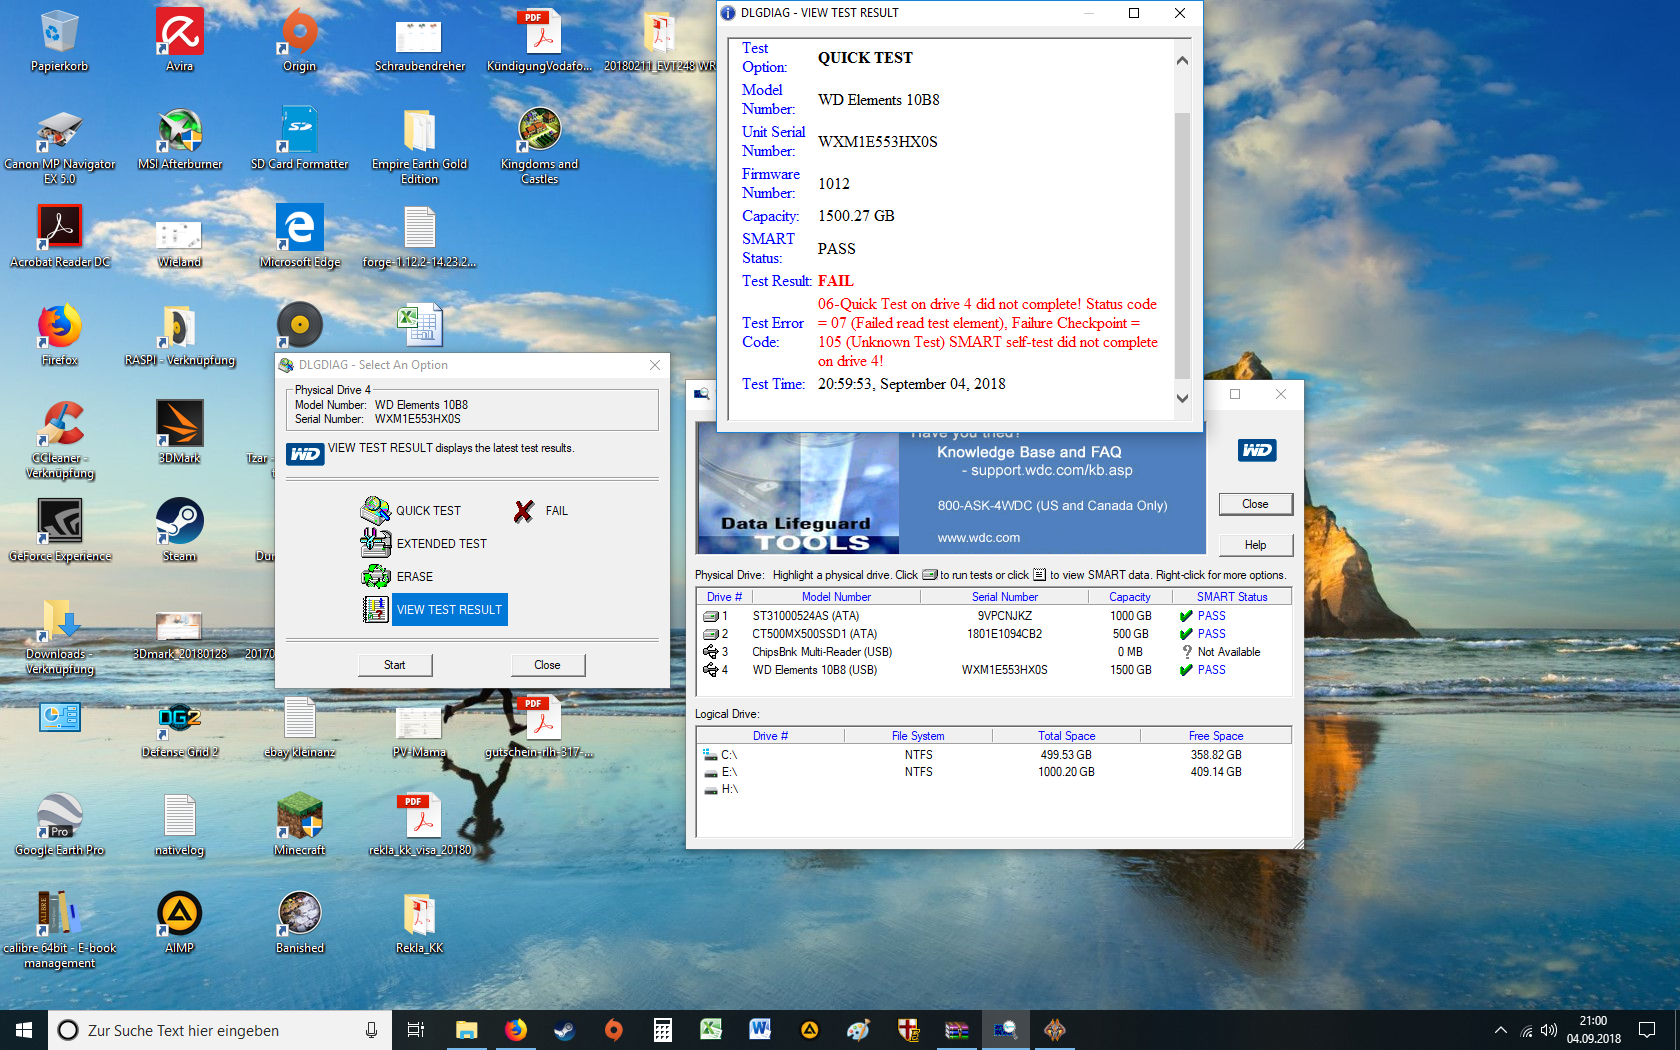Select physical drive ST31000524AS row
Image resolution: width=1680 pixels, height=1050 pixels.
pyautogui.click(x=993, y=616)
